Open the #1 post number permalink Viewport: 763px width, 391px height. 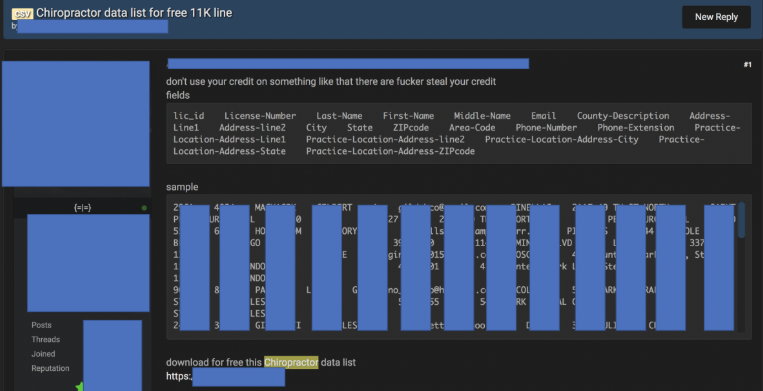tap(747, 65)
